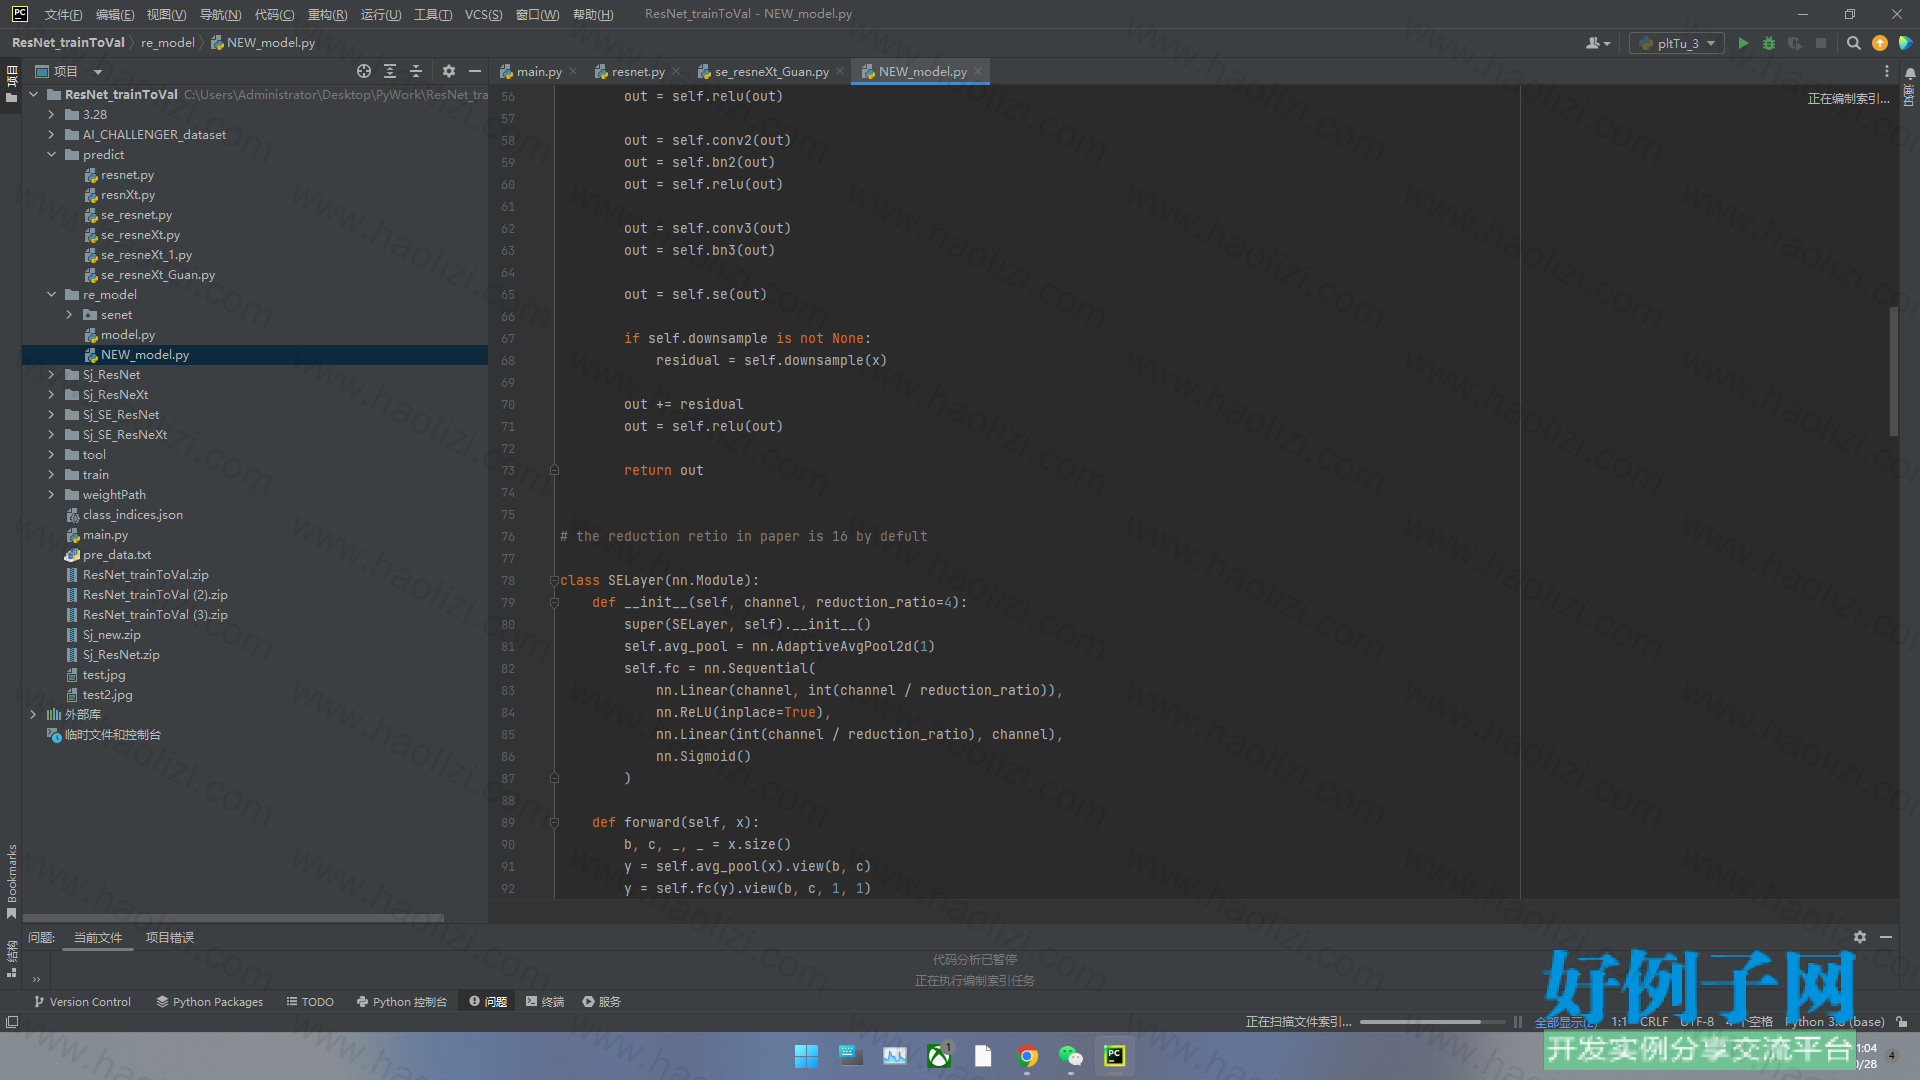
Task: Open Problems panel settings gear
Action: (1860, 937)
